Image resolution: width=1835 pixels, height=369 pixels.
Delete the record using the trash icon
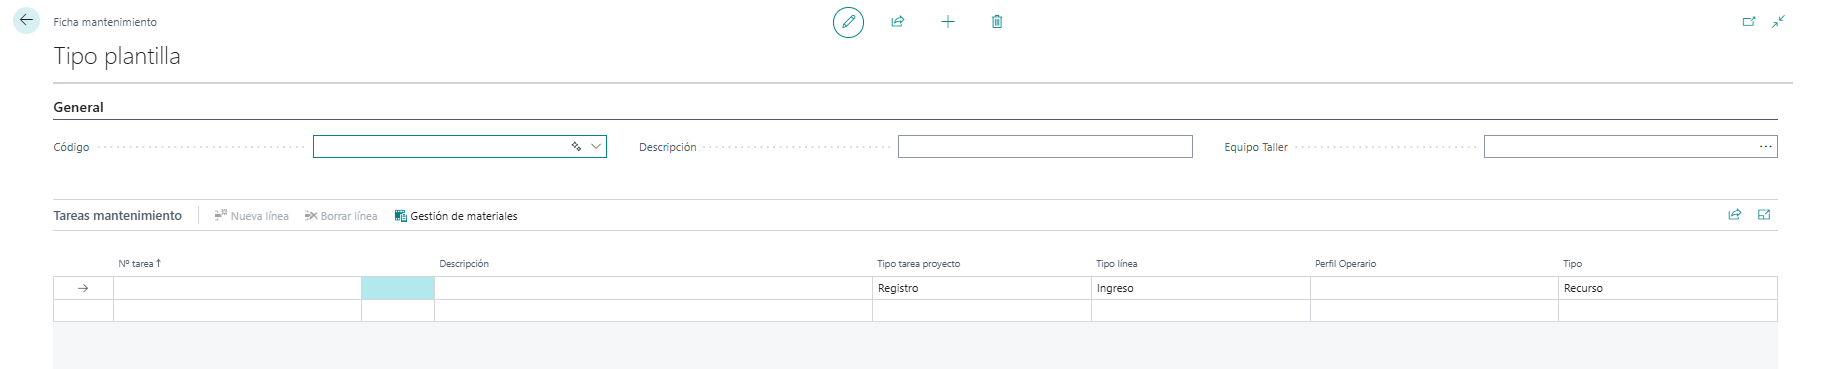point(997,21)
